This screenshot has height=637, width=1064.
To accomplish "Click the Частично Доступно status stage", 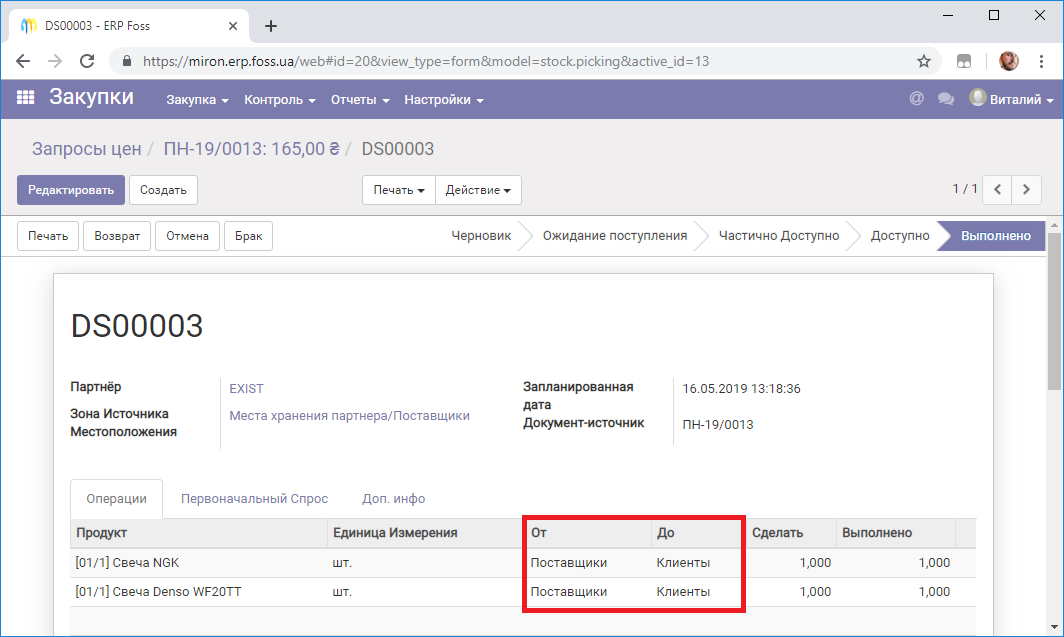I will coord(779,236).
